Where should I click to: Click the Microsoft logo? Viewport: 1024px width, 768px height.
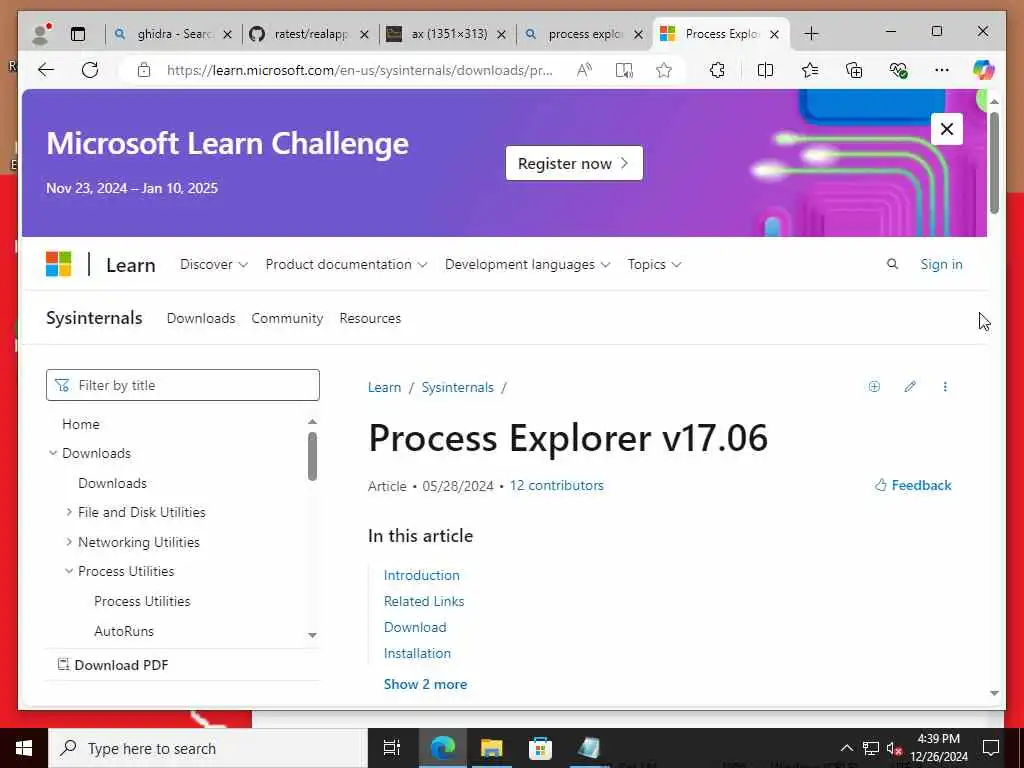[59, 264]
